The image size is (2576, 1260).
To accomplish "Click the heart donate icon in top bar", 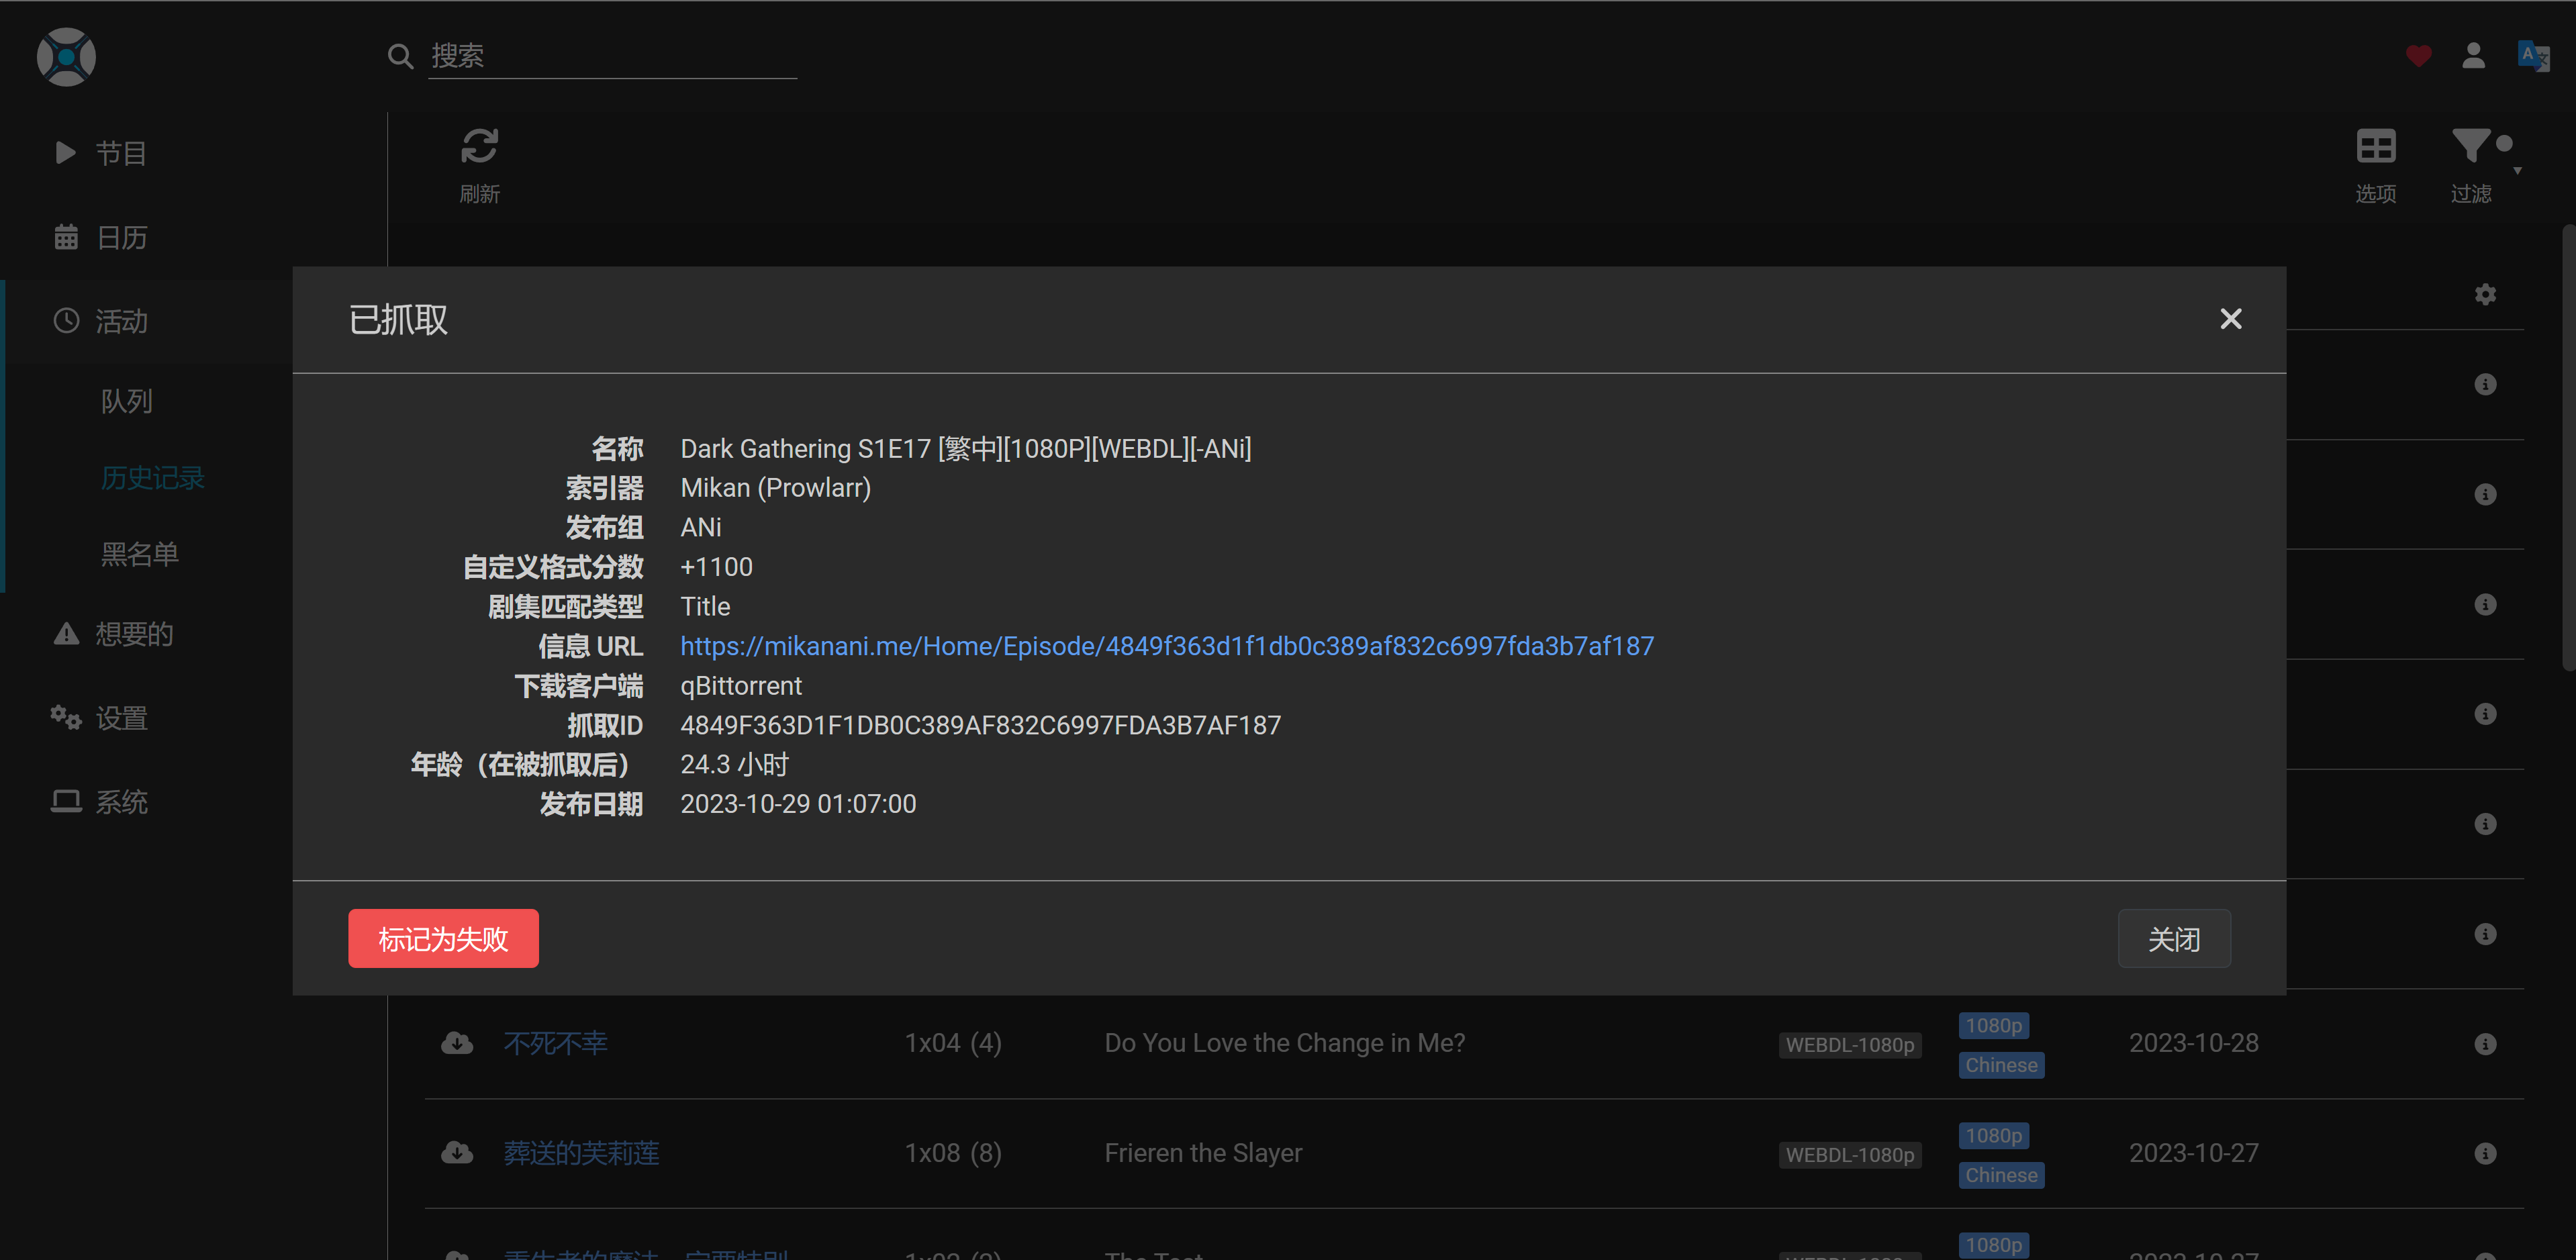I will click(x=2418, y=56).
